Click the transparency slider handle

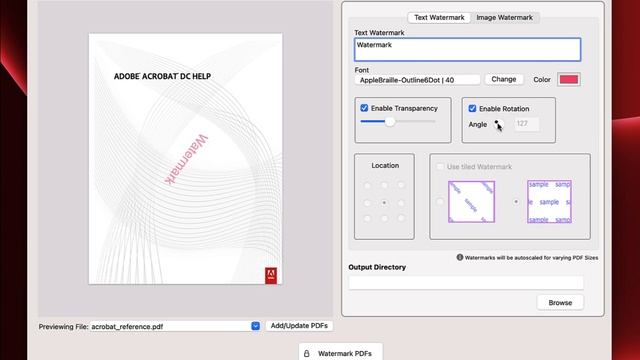pyautogui.click(x=390, y=121)
